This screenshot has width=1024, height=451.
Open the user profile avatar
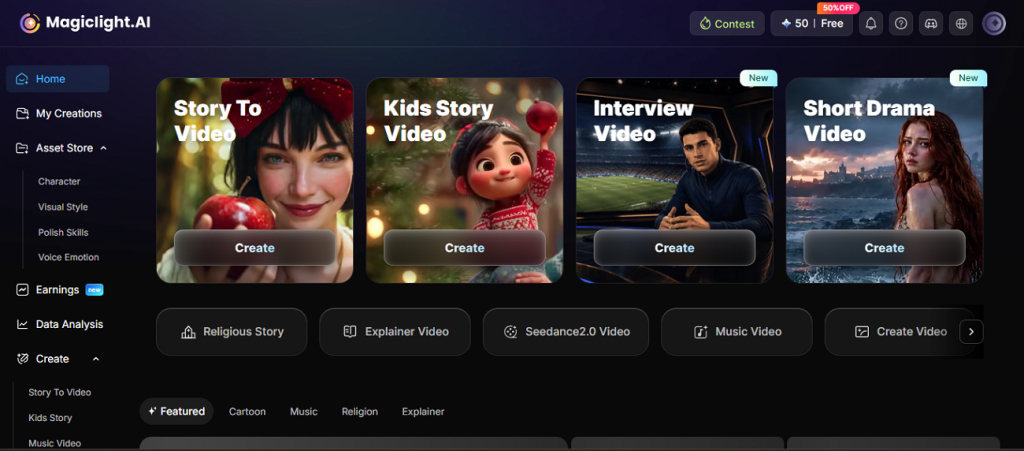(994, 23)
